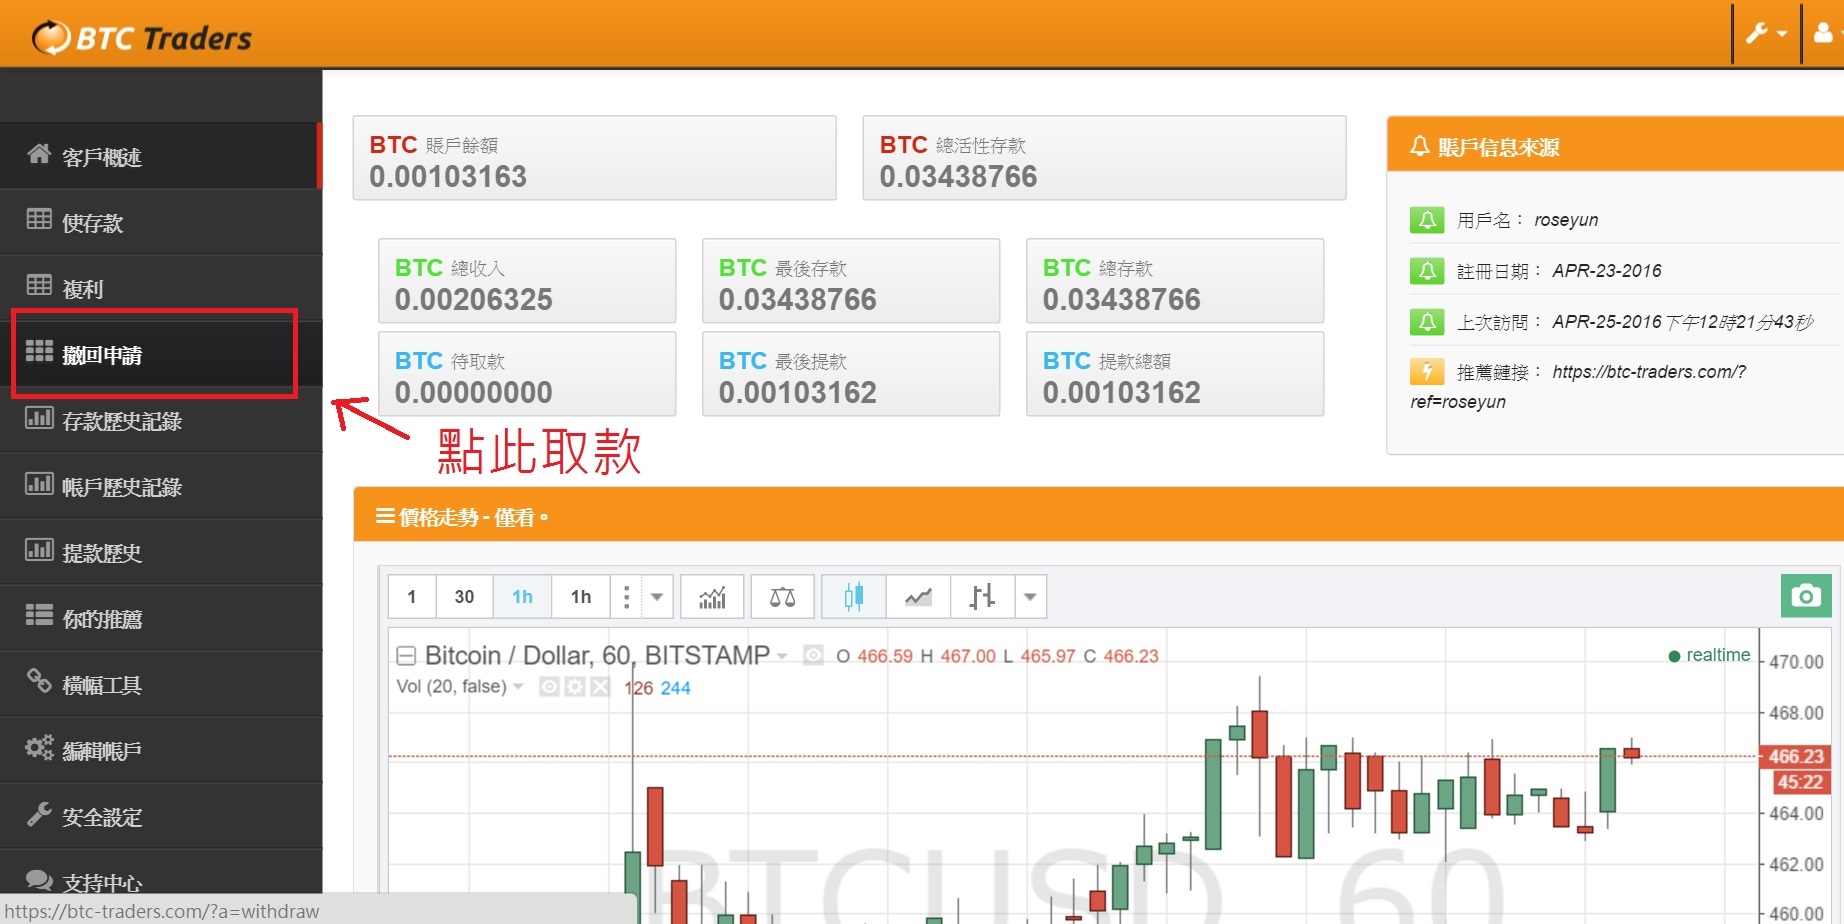The height and width of the screenshot is (924, 1844).
Task: Open the three-dots interval options
Action: coord(626,597)
